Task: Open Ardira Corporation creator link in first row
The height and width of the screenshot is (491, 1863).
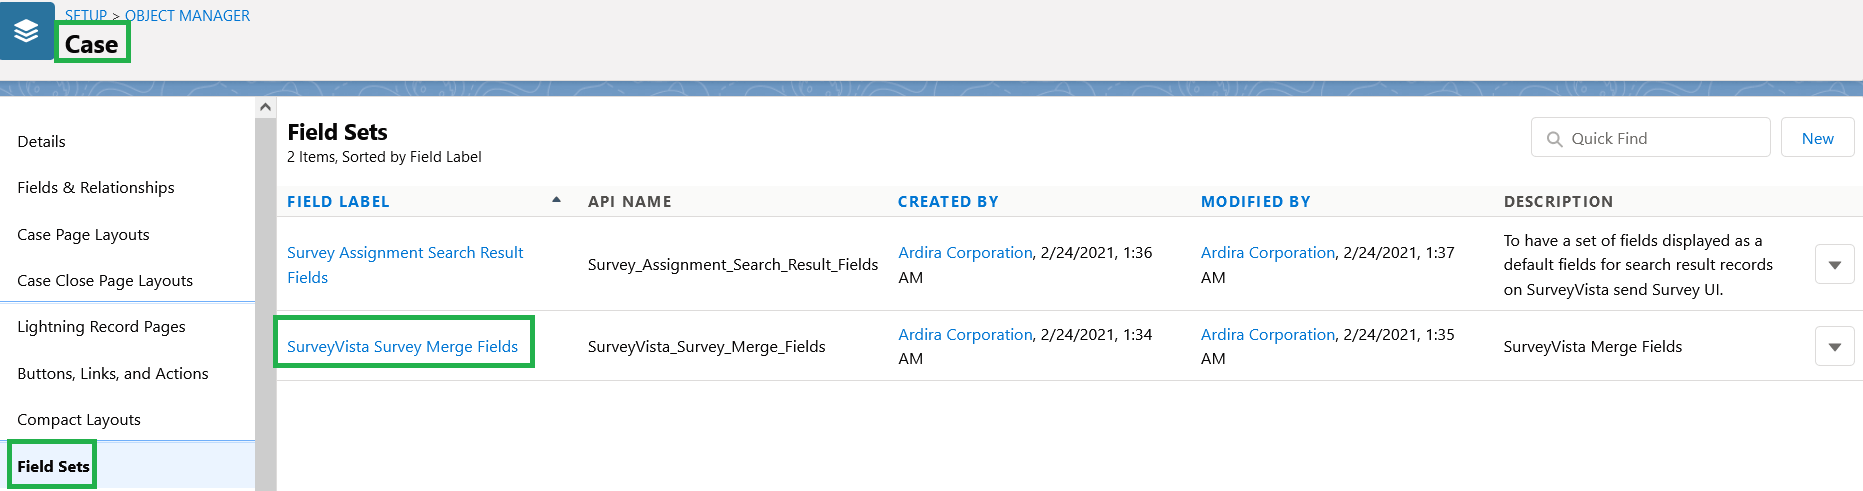Action: (x=965, y=253)
